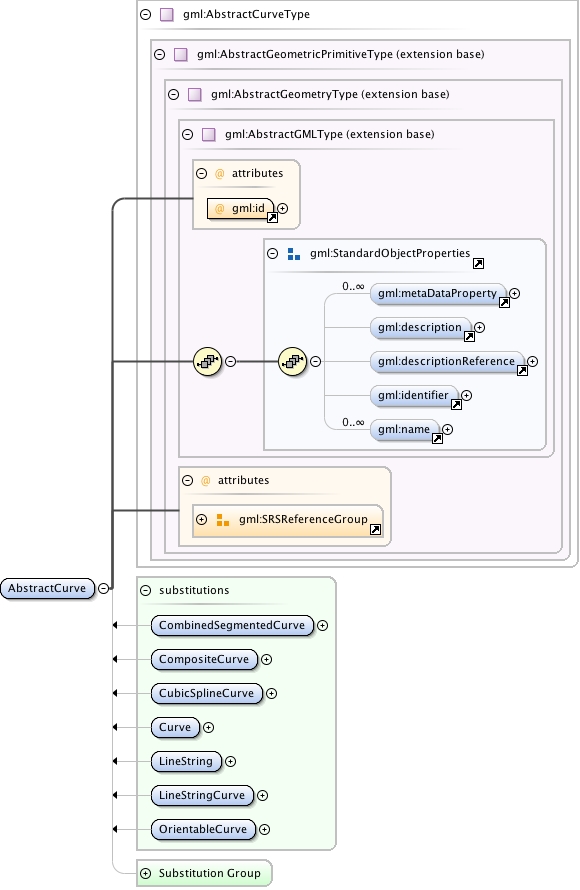Select the gml:descriptionReference element

[x=447, y=362]
